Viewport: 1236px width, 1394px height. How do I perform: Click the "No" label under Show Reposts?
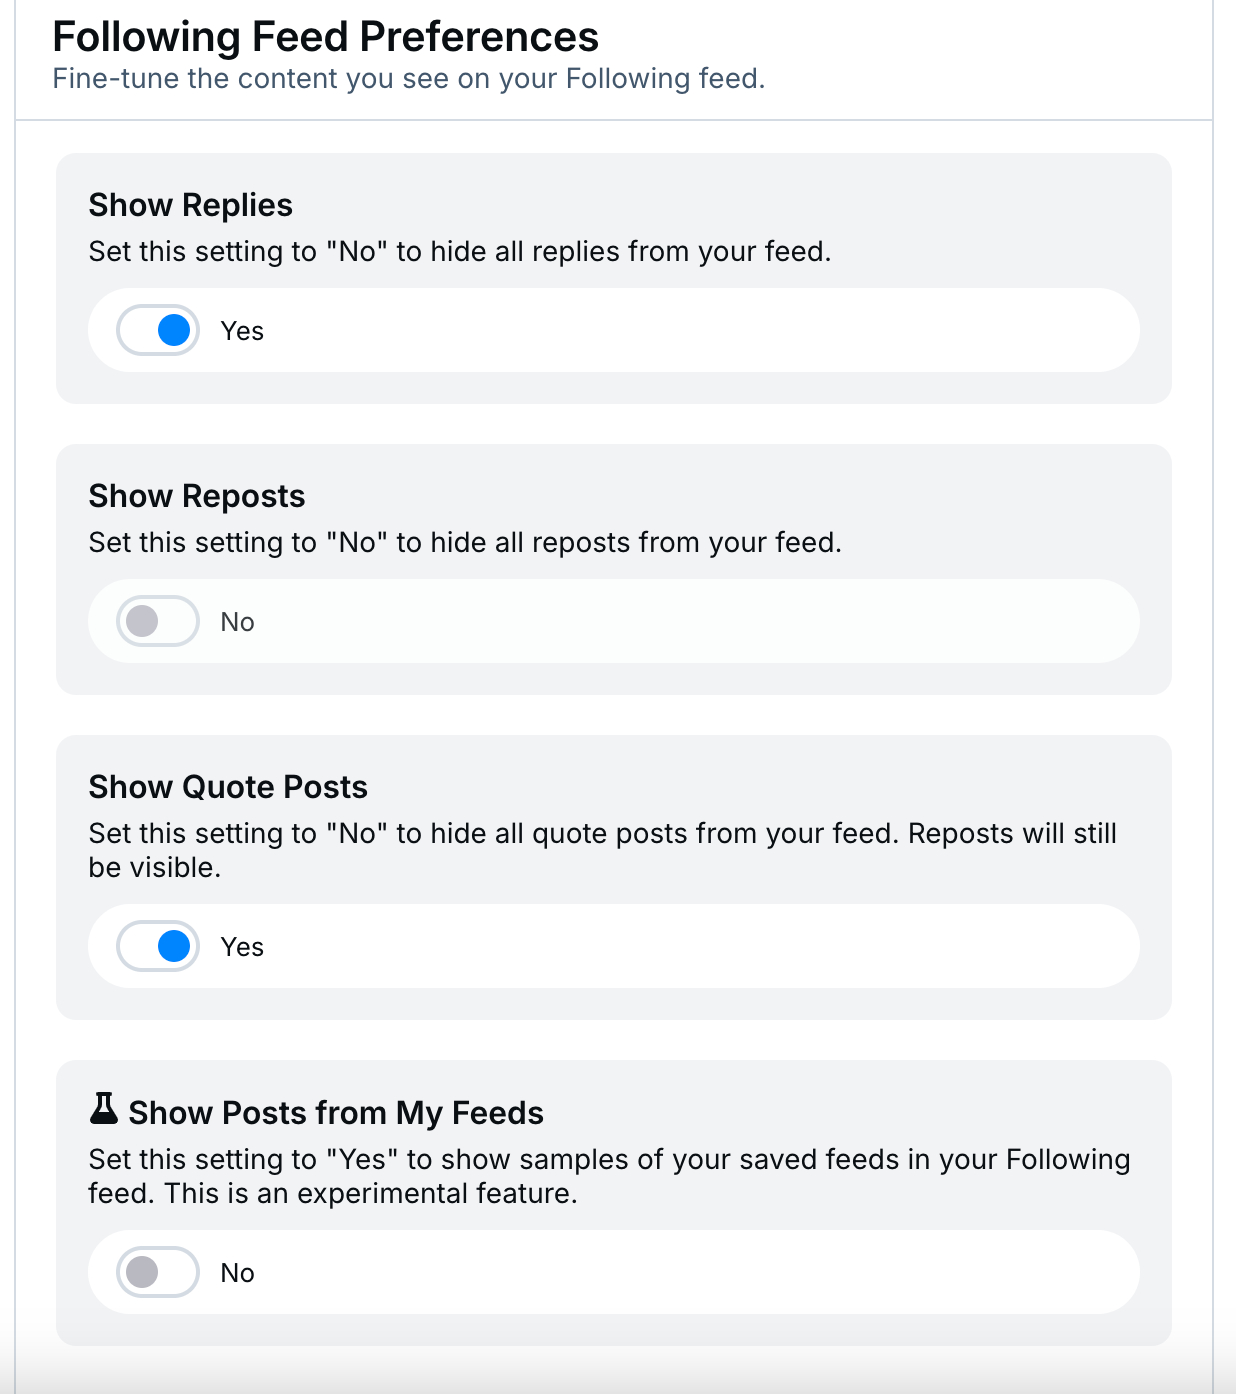click(238, 622)
